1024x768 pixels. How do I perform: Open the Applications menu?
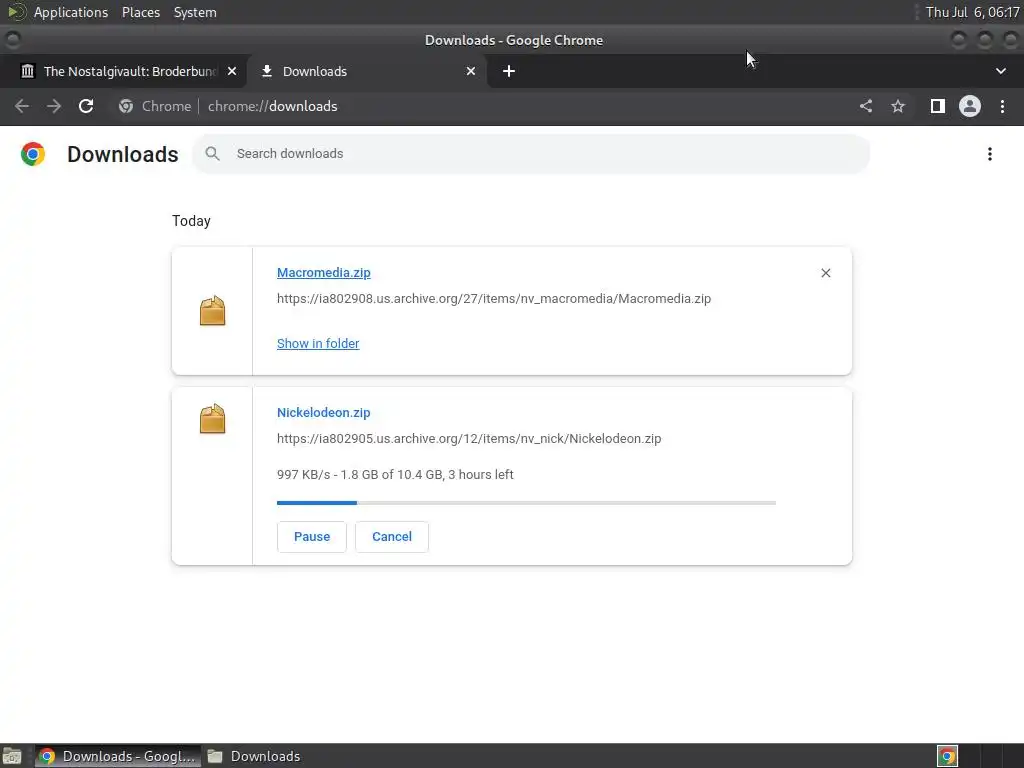tap(71, 12)
